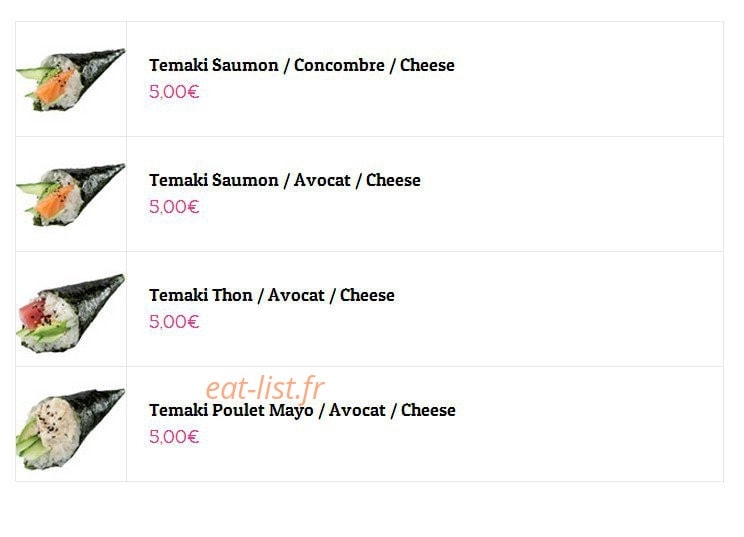This screenshot has width=744, height=537.
Task: View the Temaki Thon Avocat Cheese image
Action: 71,313
